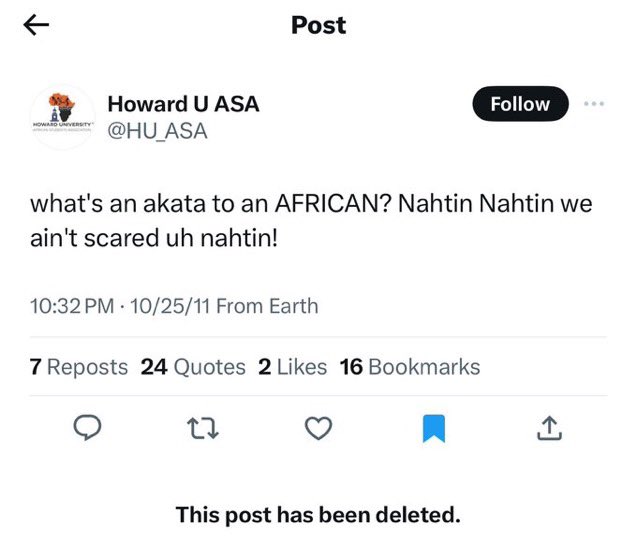The image size is (637, 559).
Task: Open the 16 Bookmarks count
Action: 410,367
